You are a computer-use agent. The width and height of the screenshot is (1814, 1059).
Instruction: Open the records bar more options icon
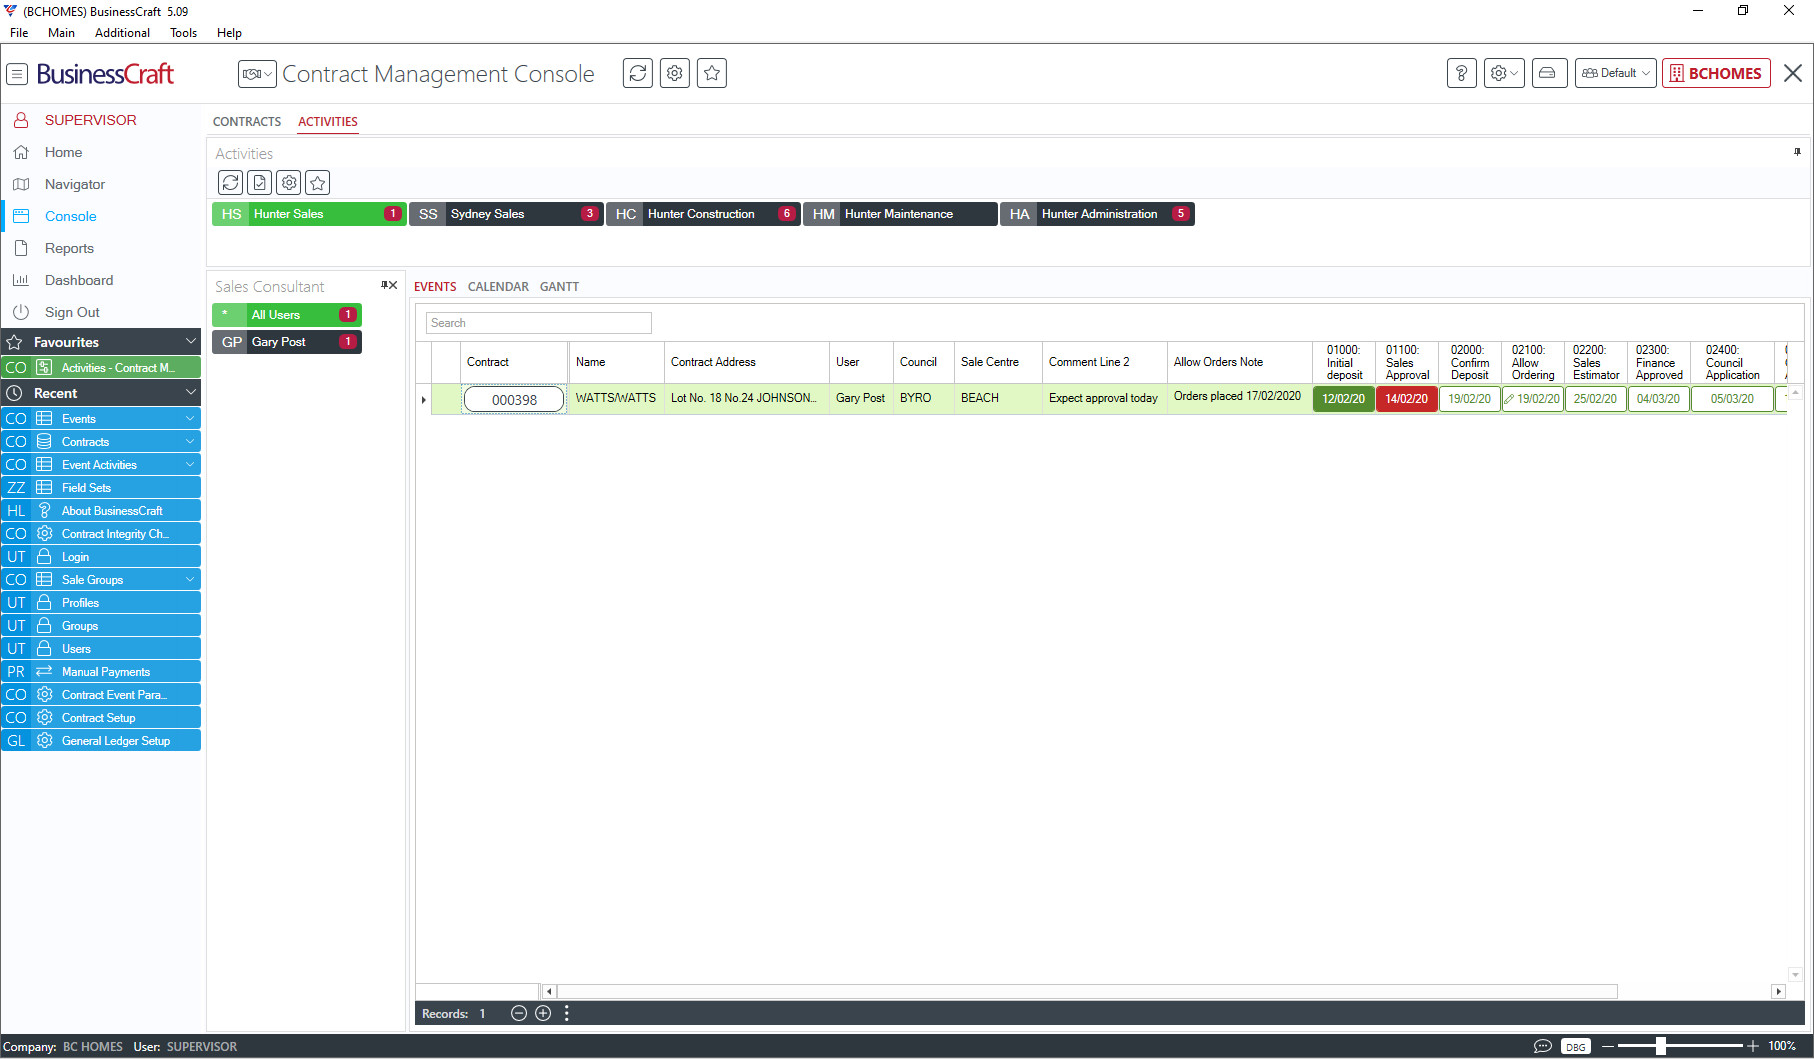tap(567, 1013)
